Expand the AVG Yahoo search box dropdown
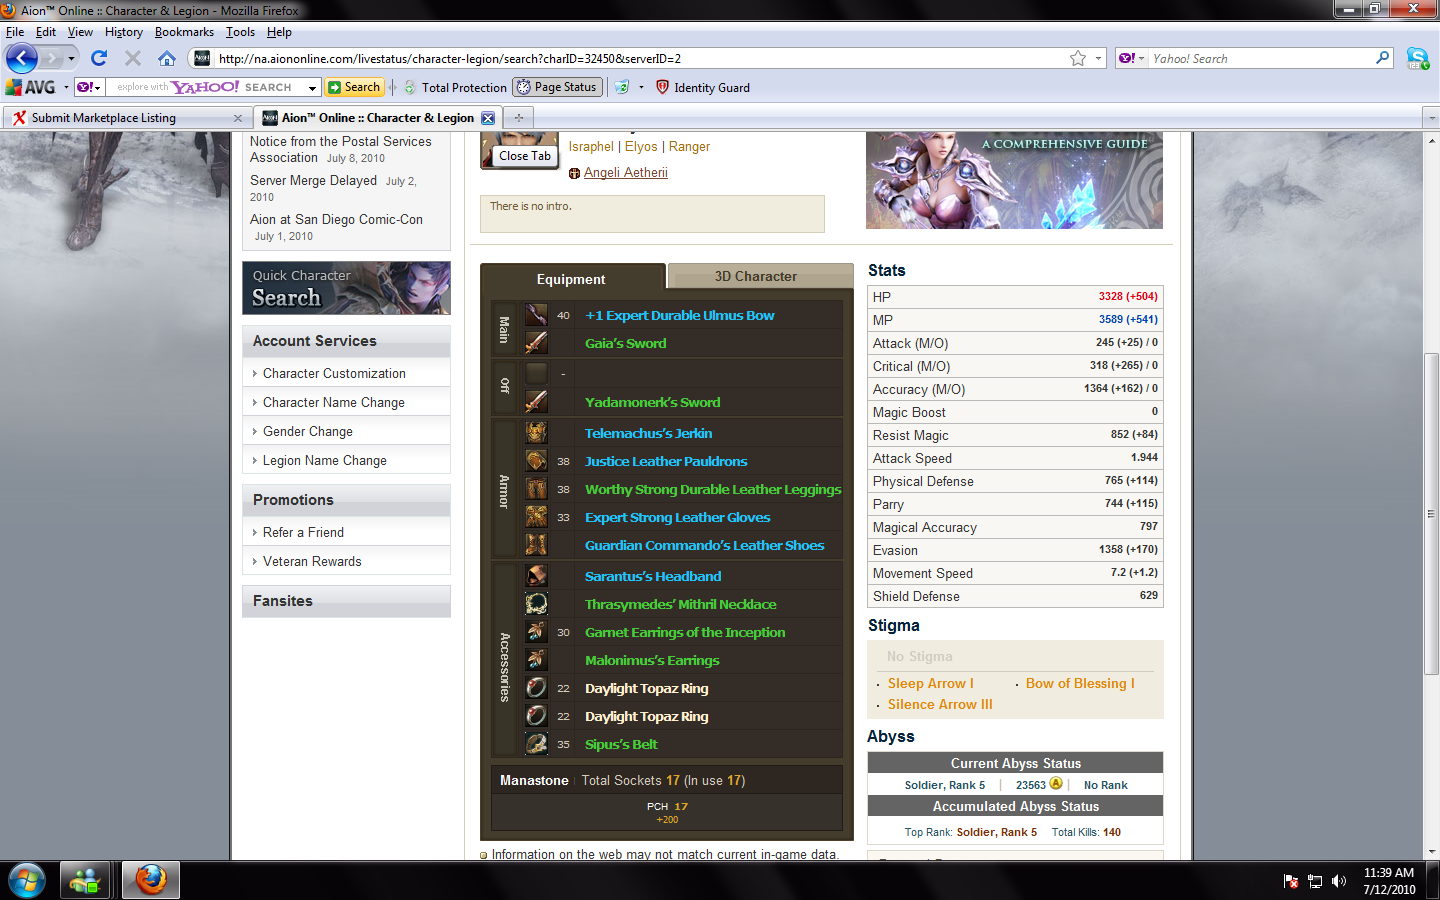The width and height of the screenshot is (1440, 900). [313, 87]
